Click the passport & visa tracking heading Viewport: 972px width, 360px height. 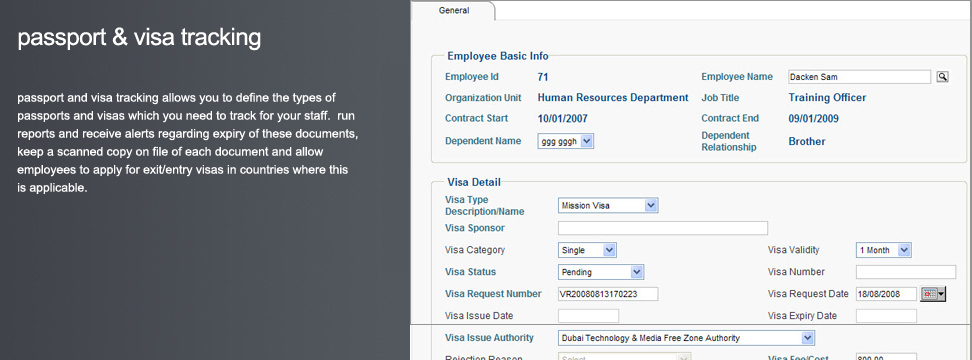(139, 38)
